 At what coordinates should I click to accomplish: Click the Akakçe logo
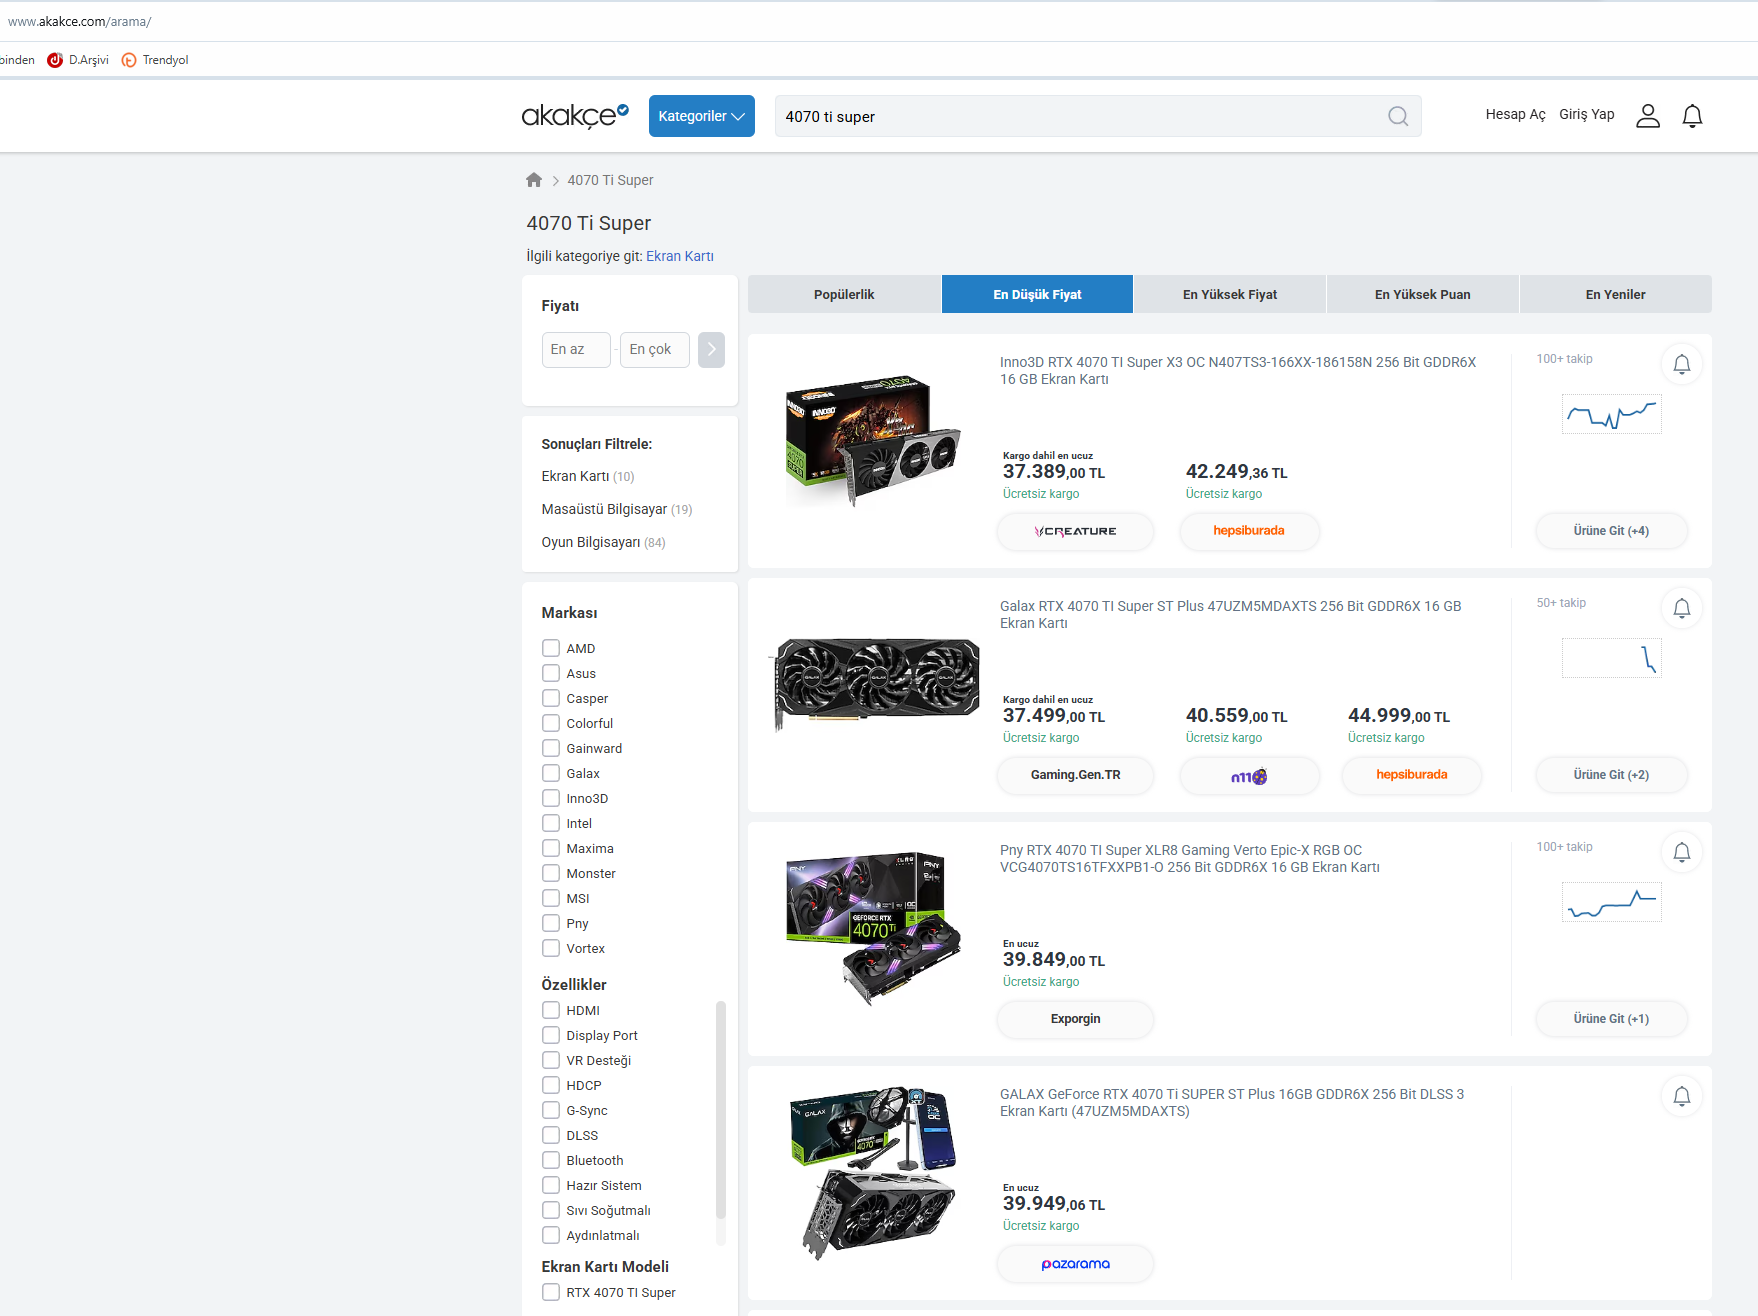pos(575,116)
